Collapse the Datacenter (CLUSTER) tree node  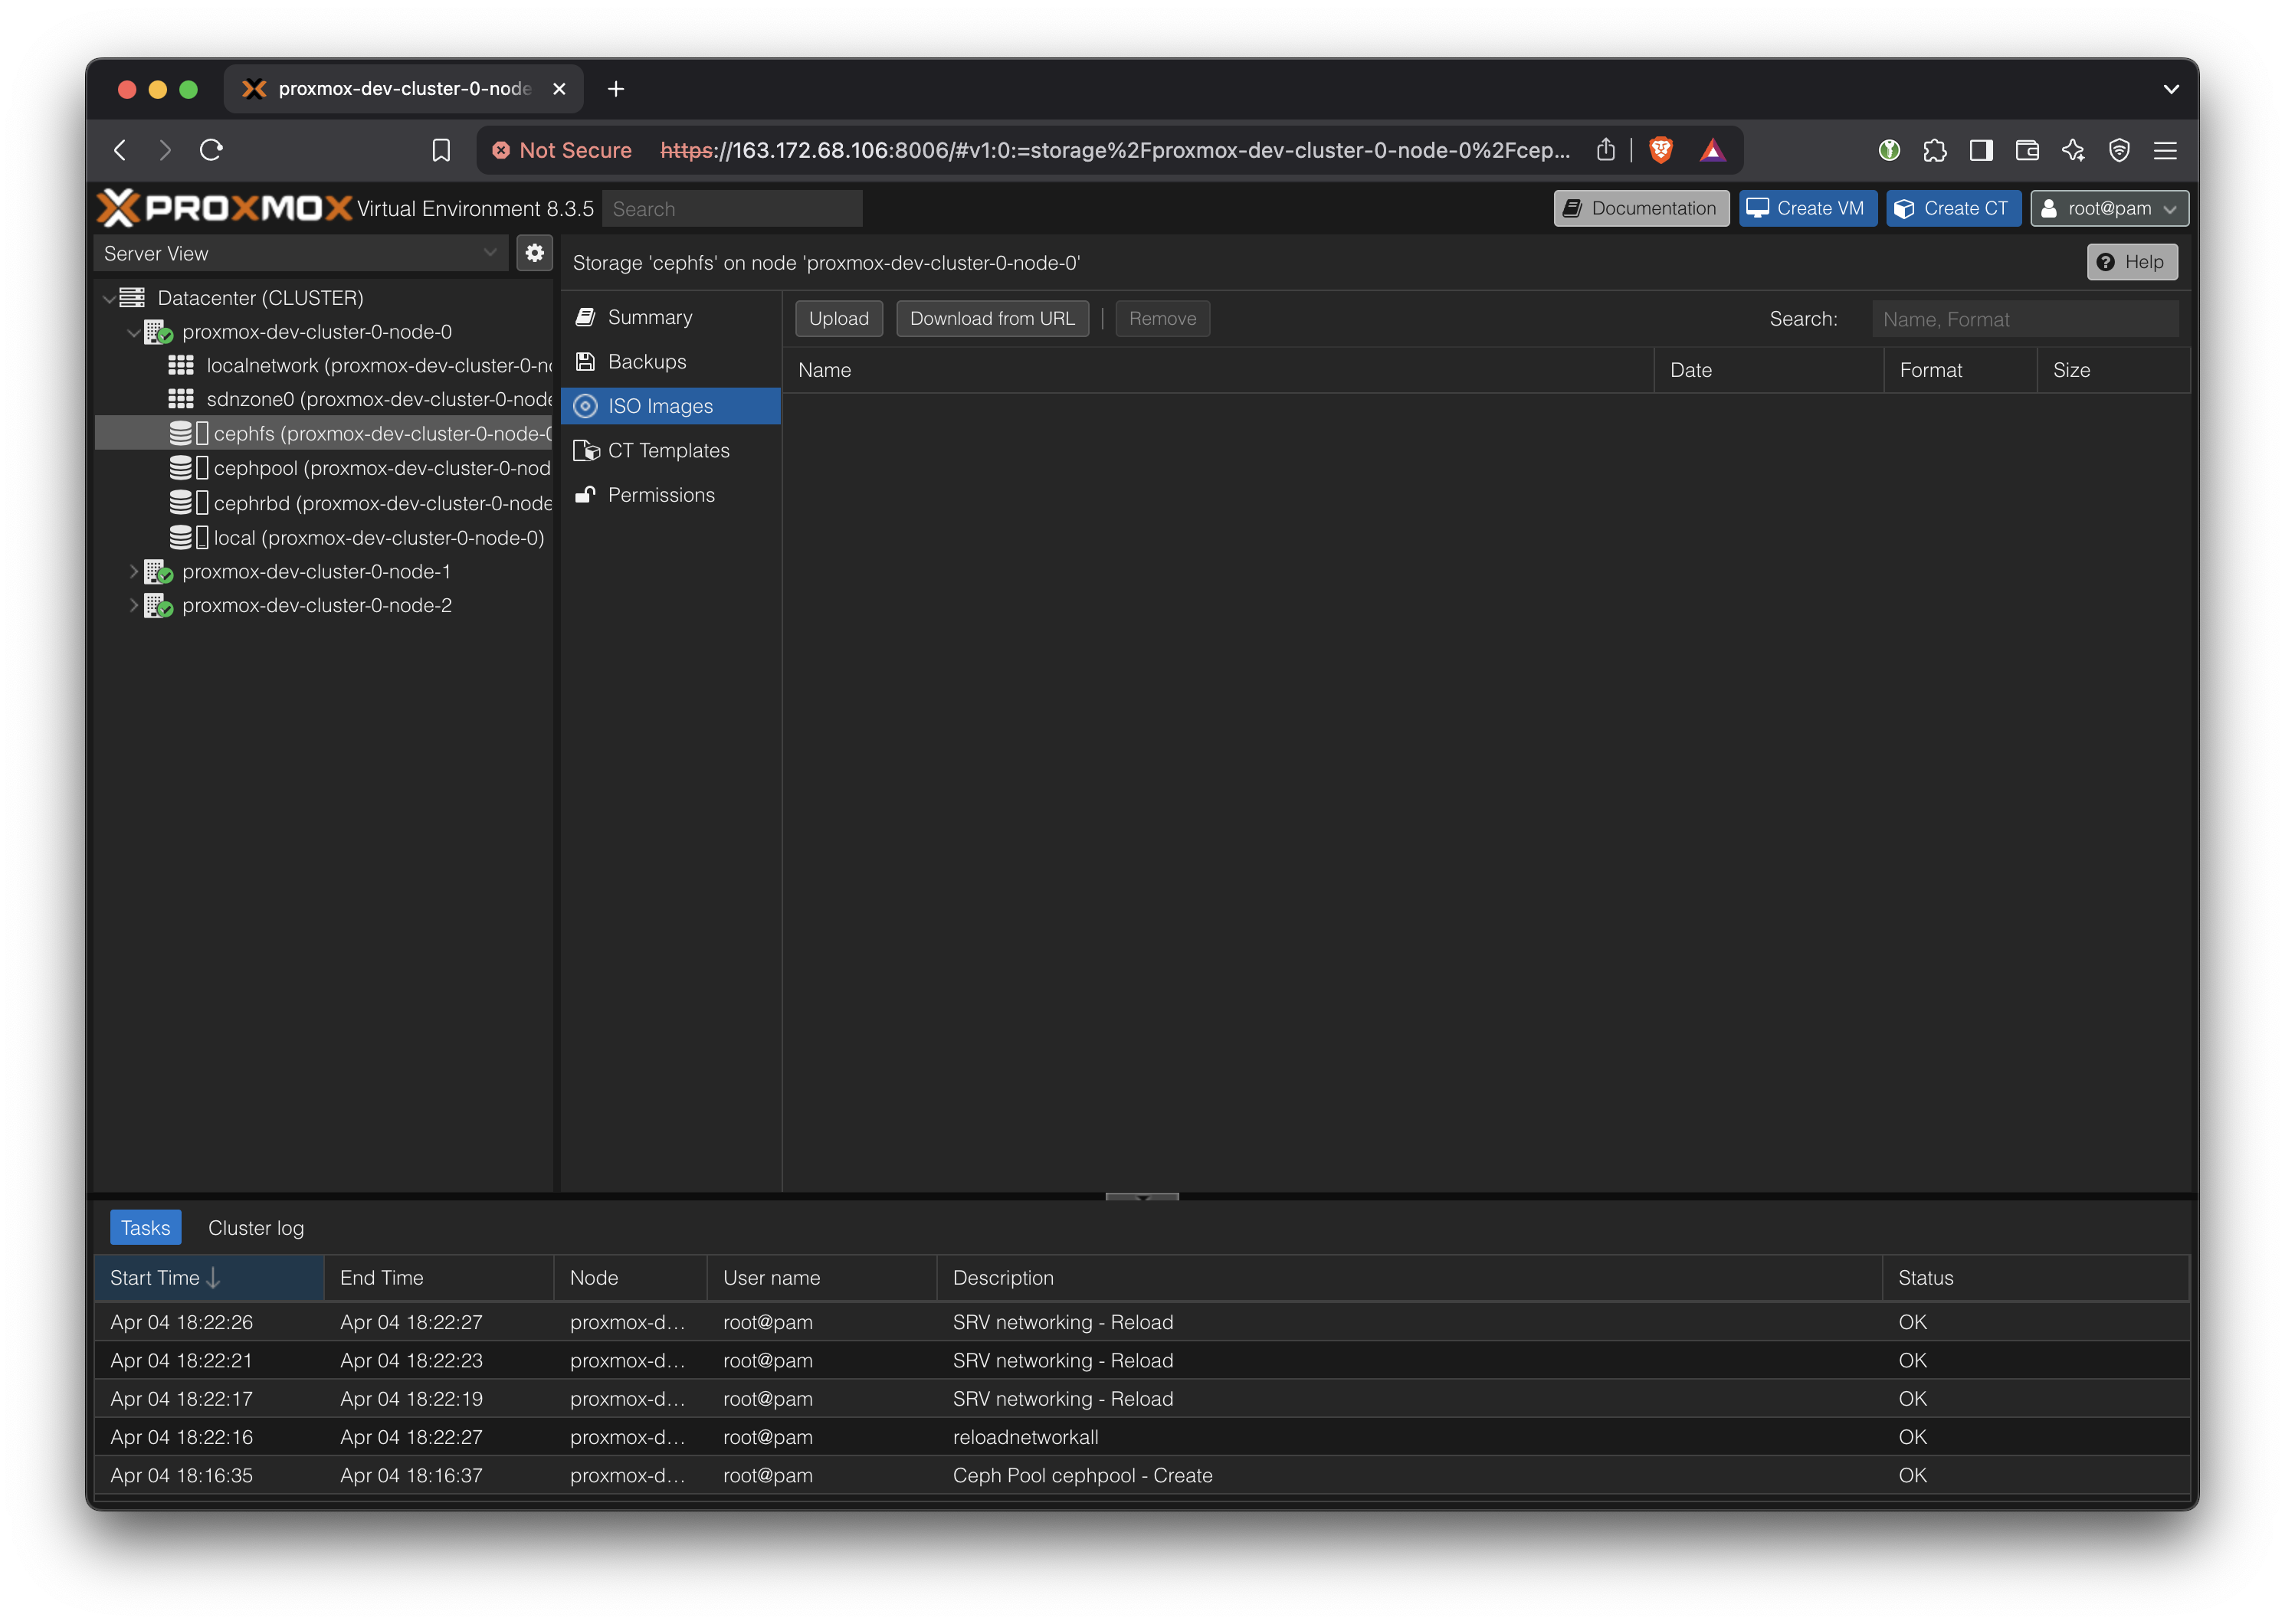[x=109, y=298]
